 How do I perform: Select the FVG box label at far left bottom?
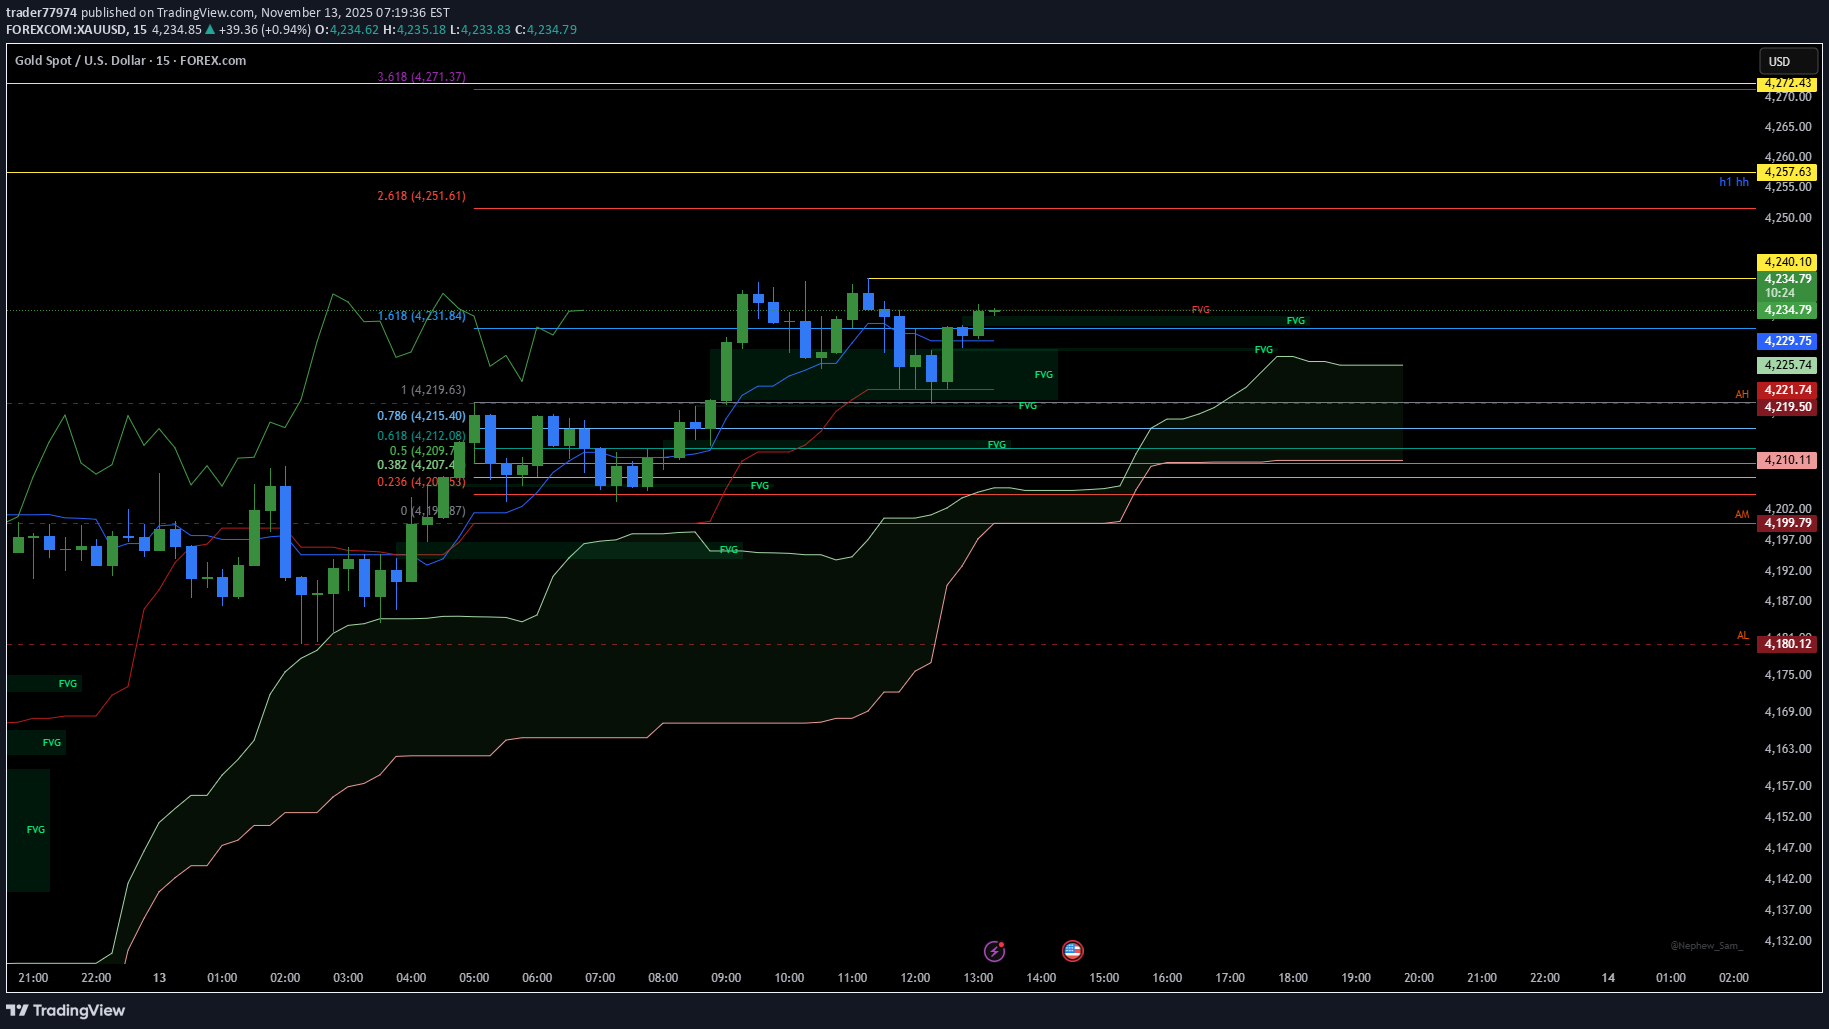(36, 829)
